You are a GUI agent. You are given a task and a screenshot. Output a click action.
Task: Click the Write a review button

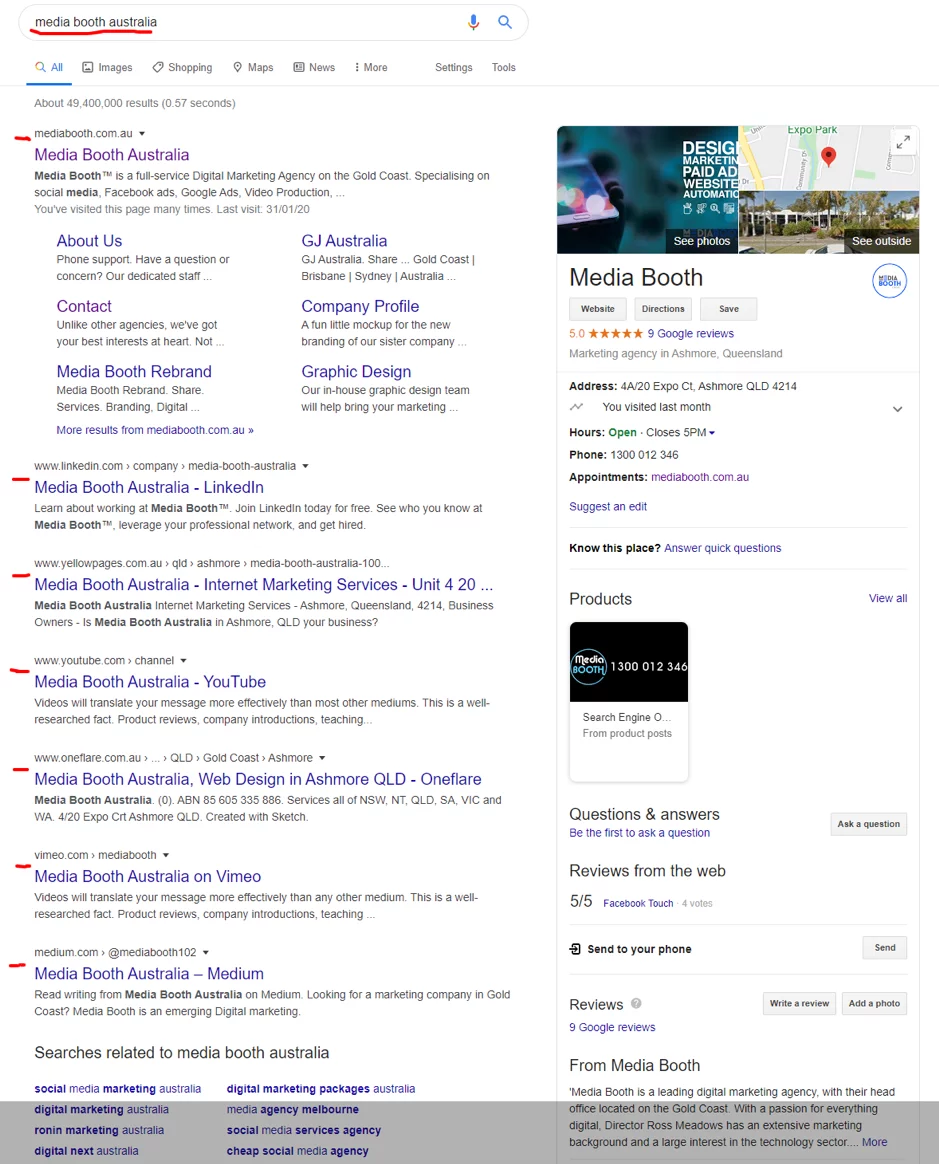tap(799, 1004)
